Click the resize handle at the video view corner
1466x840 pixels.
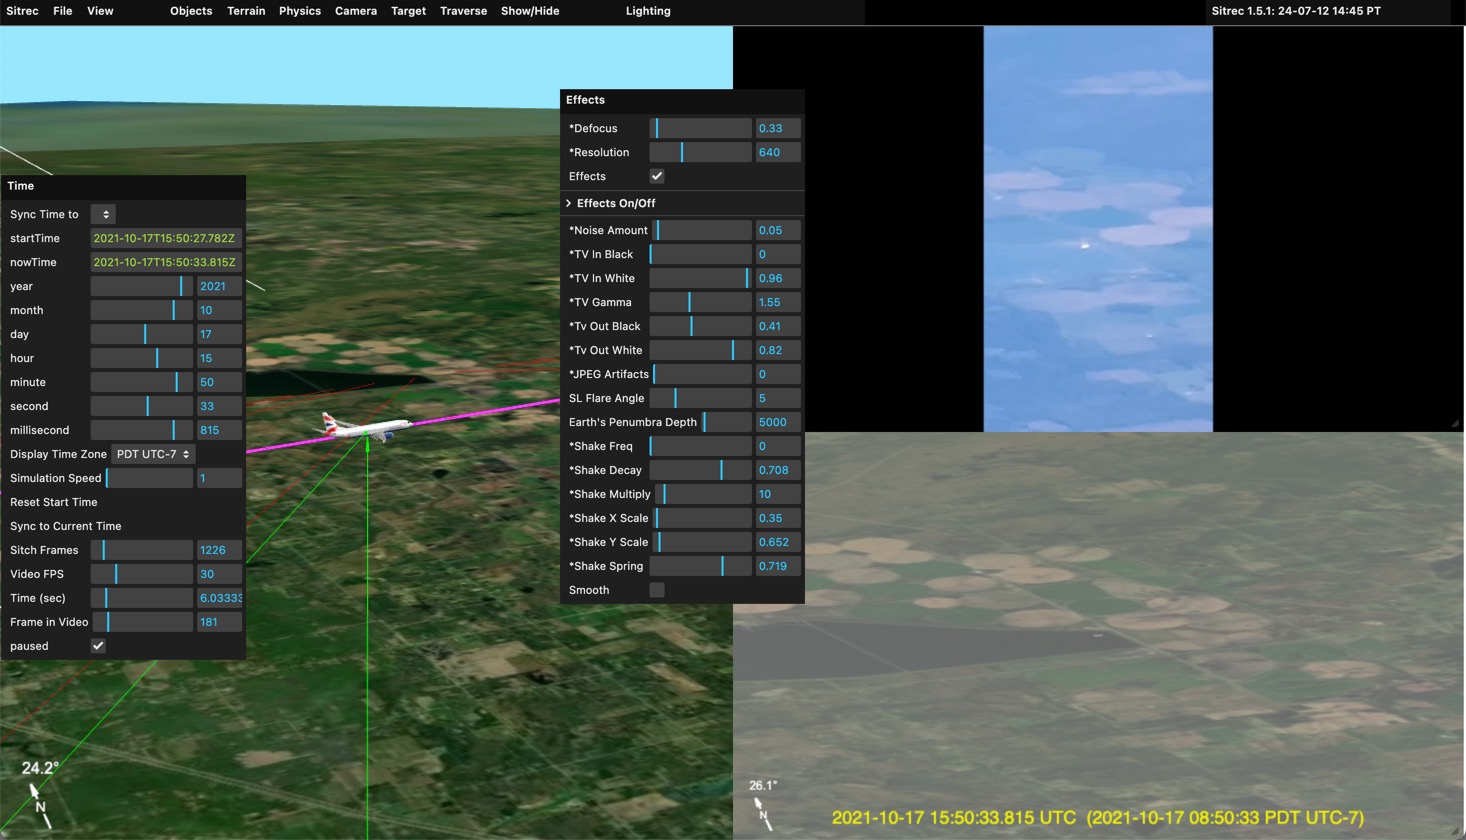1455,423
